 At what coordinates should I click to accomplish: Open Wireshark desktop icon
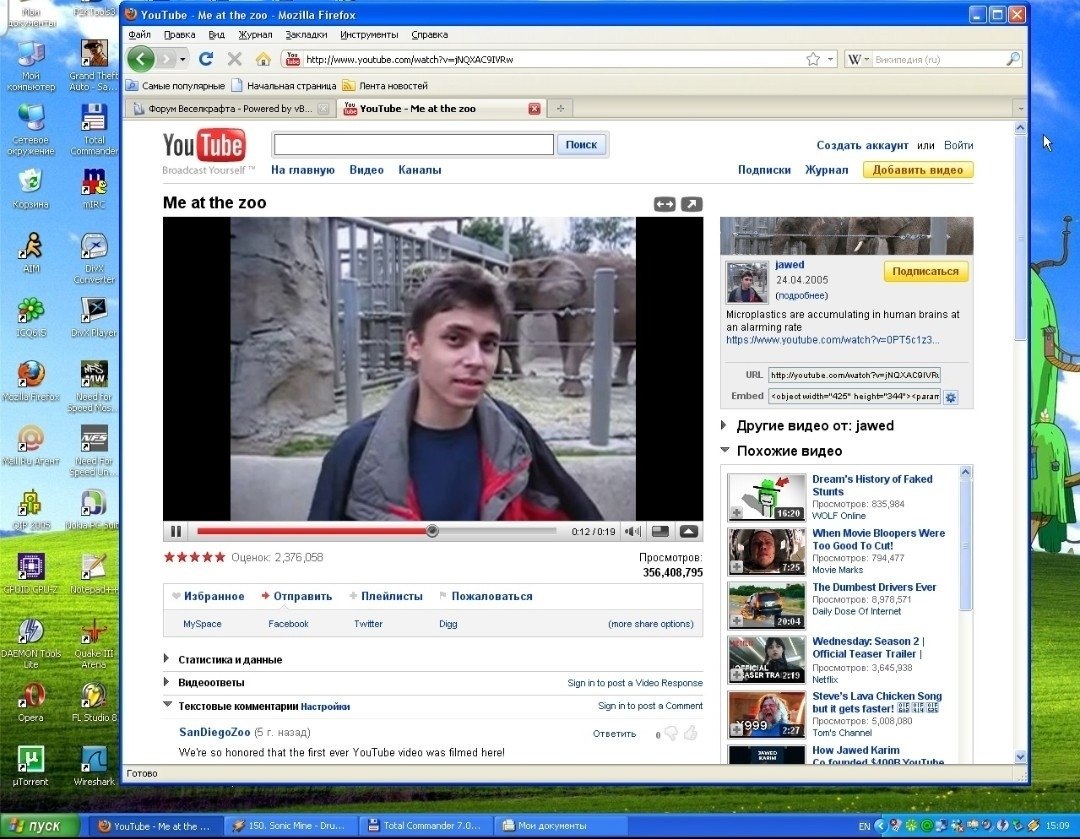point(94,765)
